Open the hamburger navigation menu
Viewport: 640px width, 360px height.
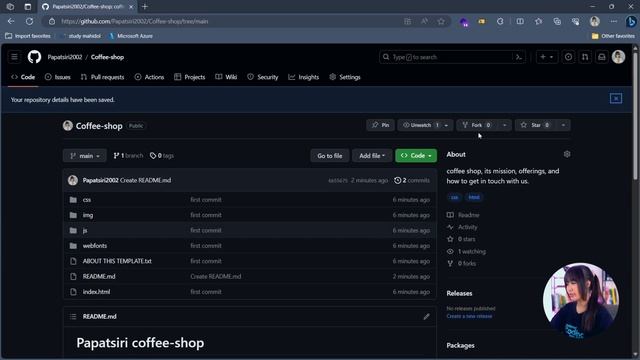14,57
